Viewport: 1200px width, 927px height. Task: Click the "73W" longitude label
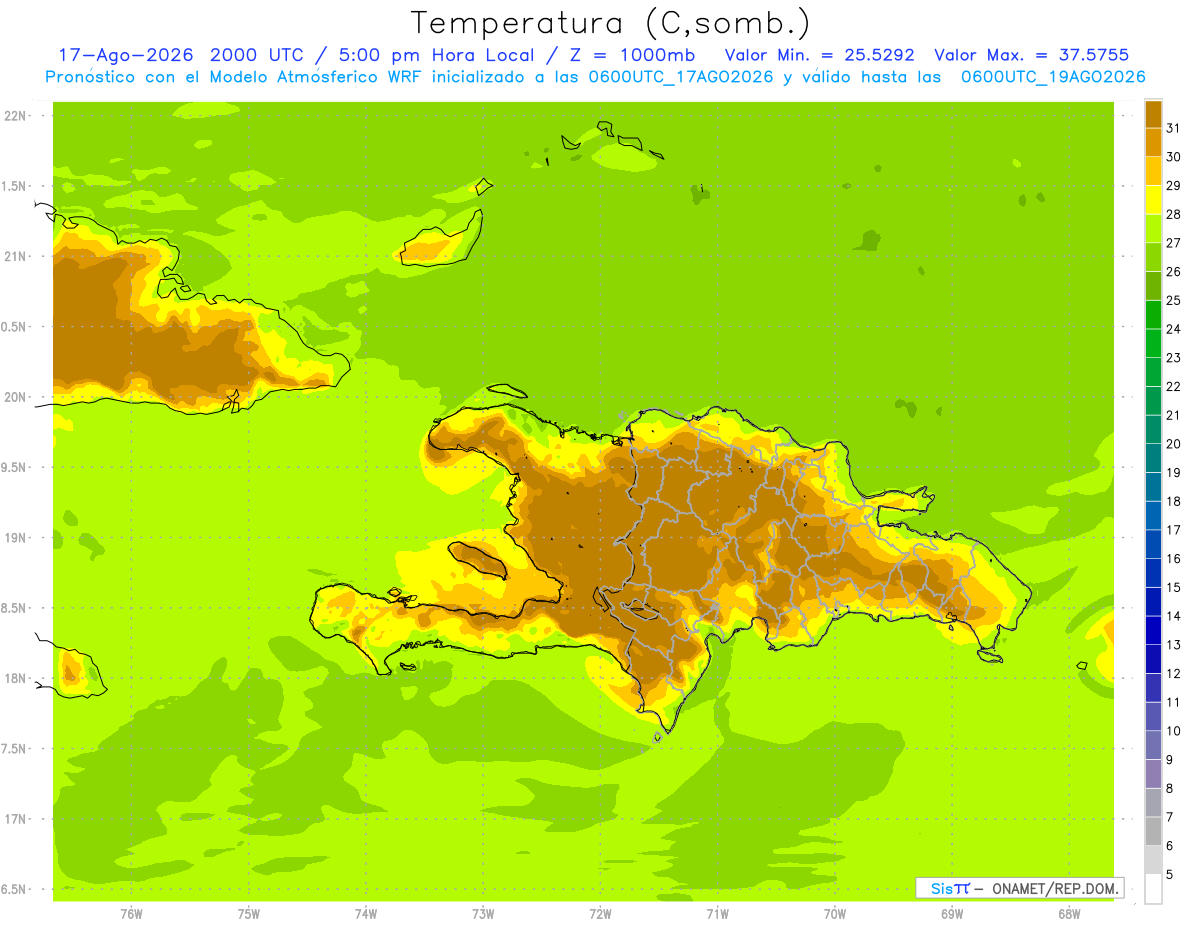coord(483,914)
